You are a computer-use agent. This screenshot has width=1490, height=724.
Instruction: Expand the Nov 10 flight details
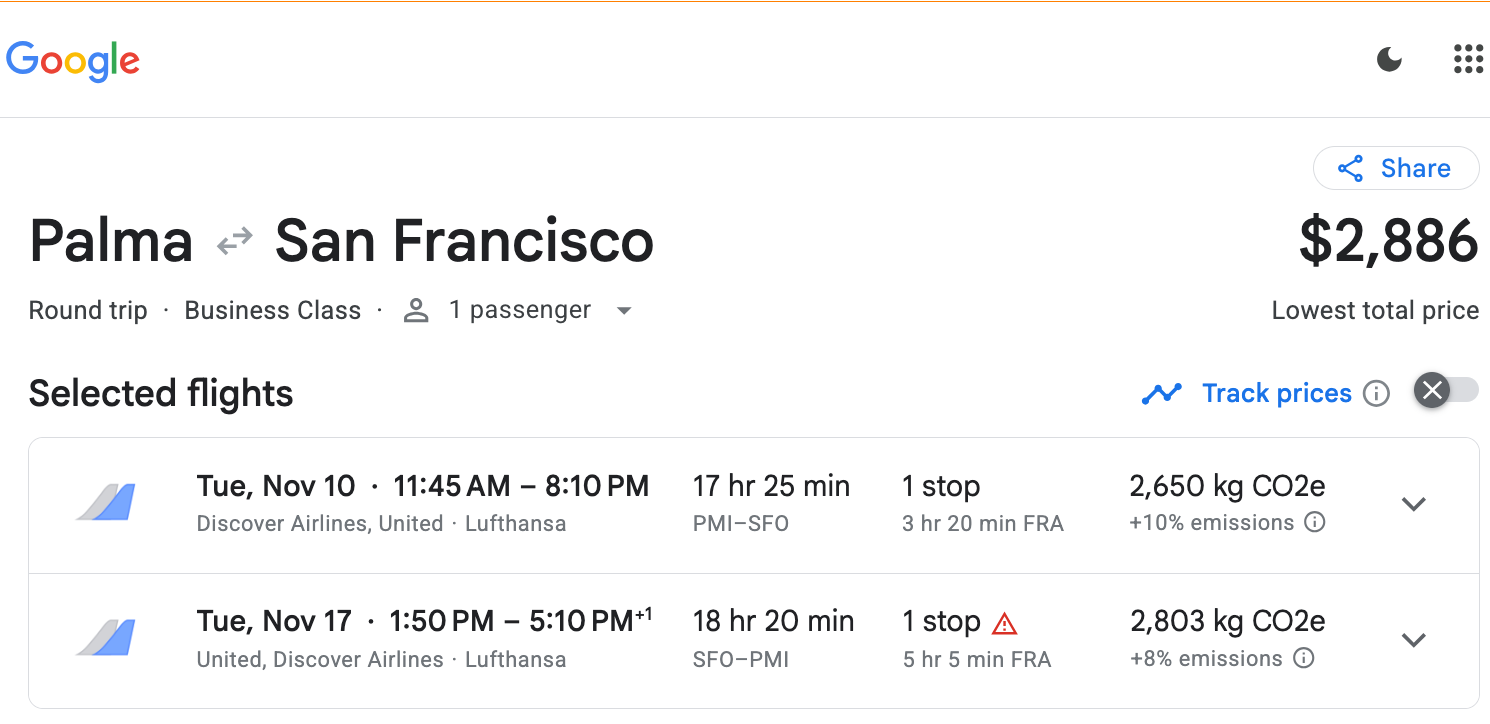click(1413, 504)
